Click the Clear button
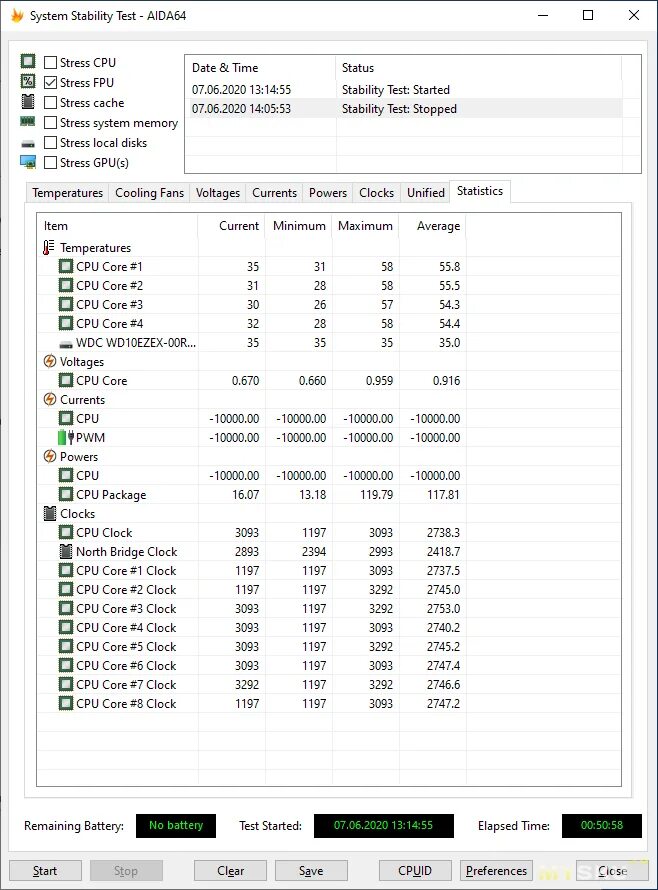Viewport: 658px width, 890px height. [230, 871]
